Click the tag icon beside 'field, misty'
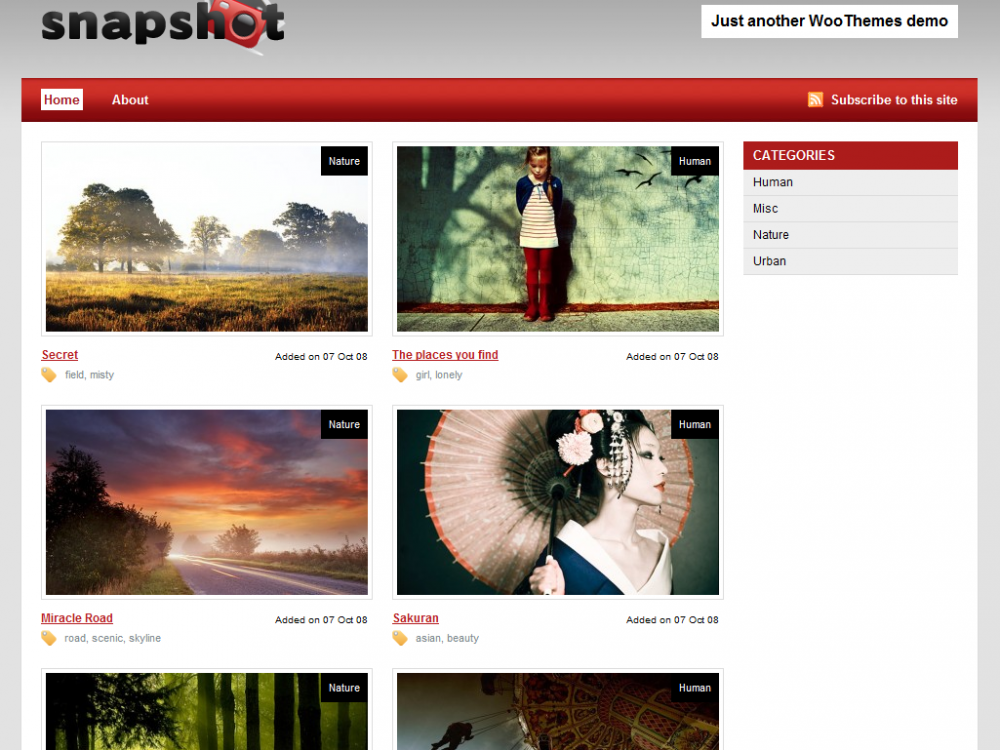Viewport: 1000px width, 750px height. 49,375
